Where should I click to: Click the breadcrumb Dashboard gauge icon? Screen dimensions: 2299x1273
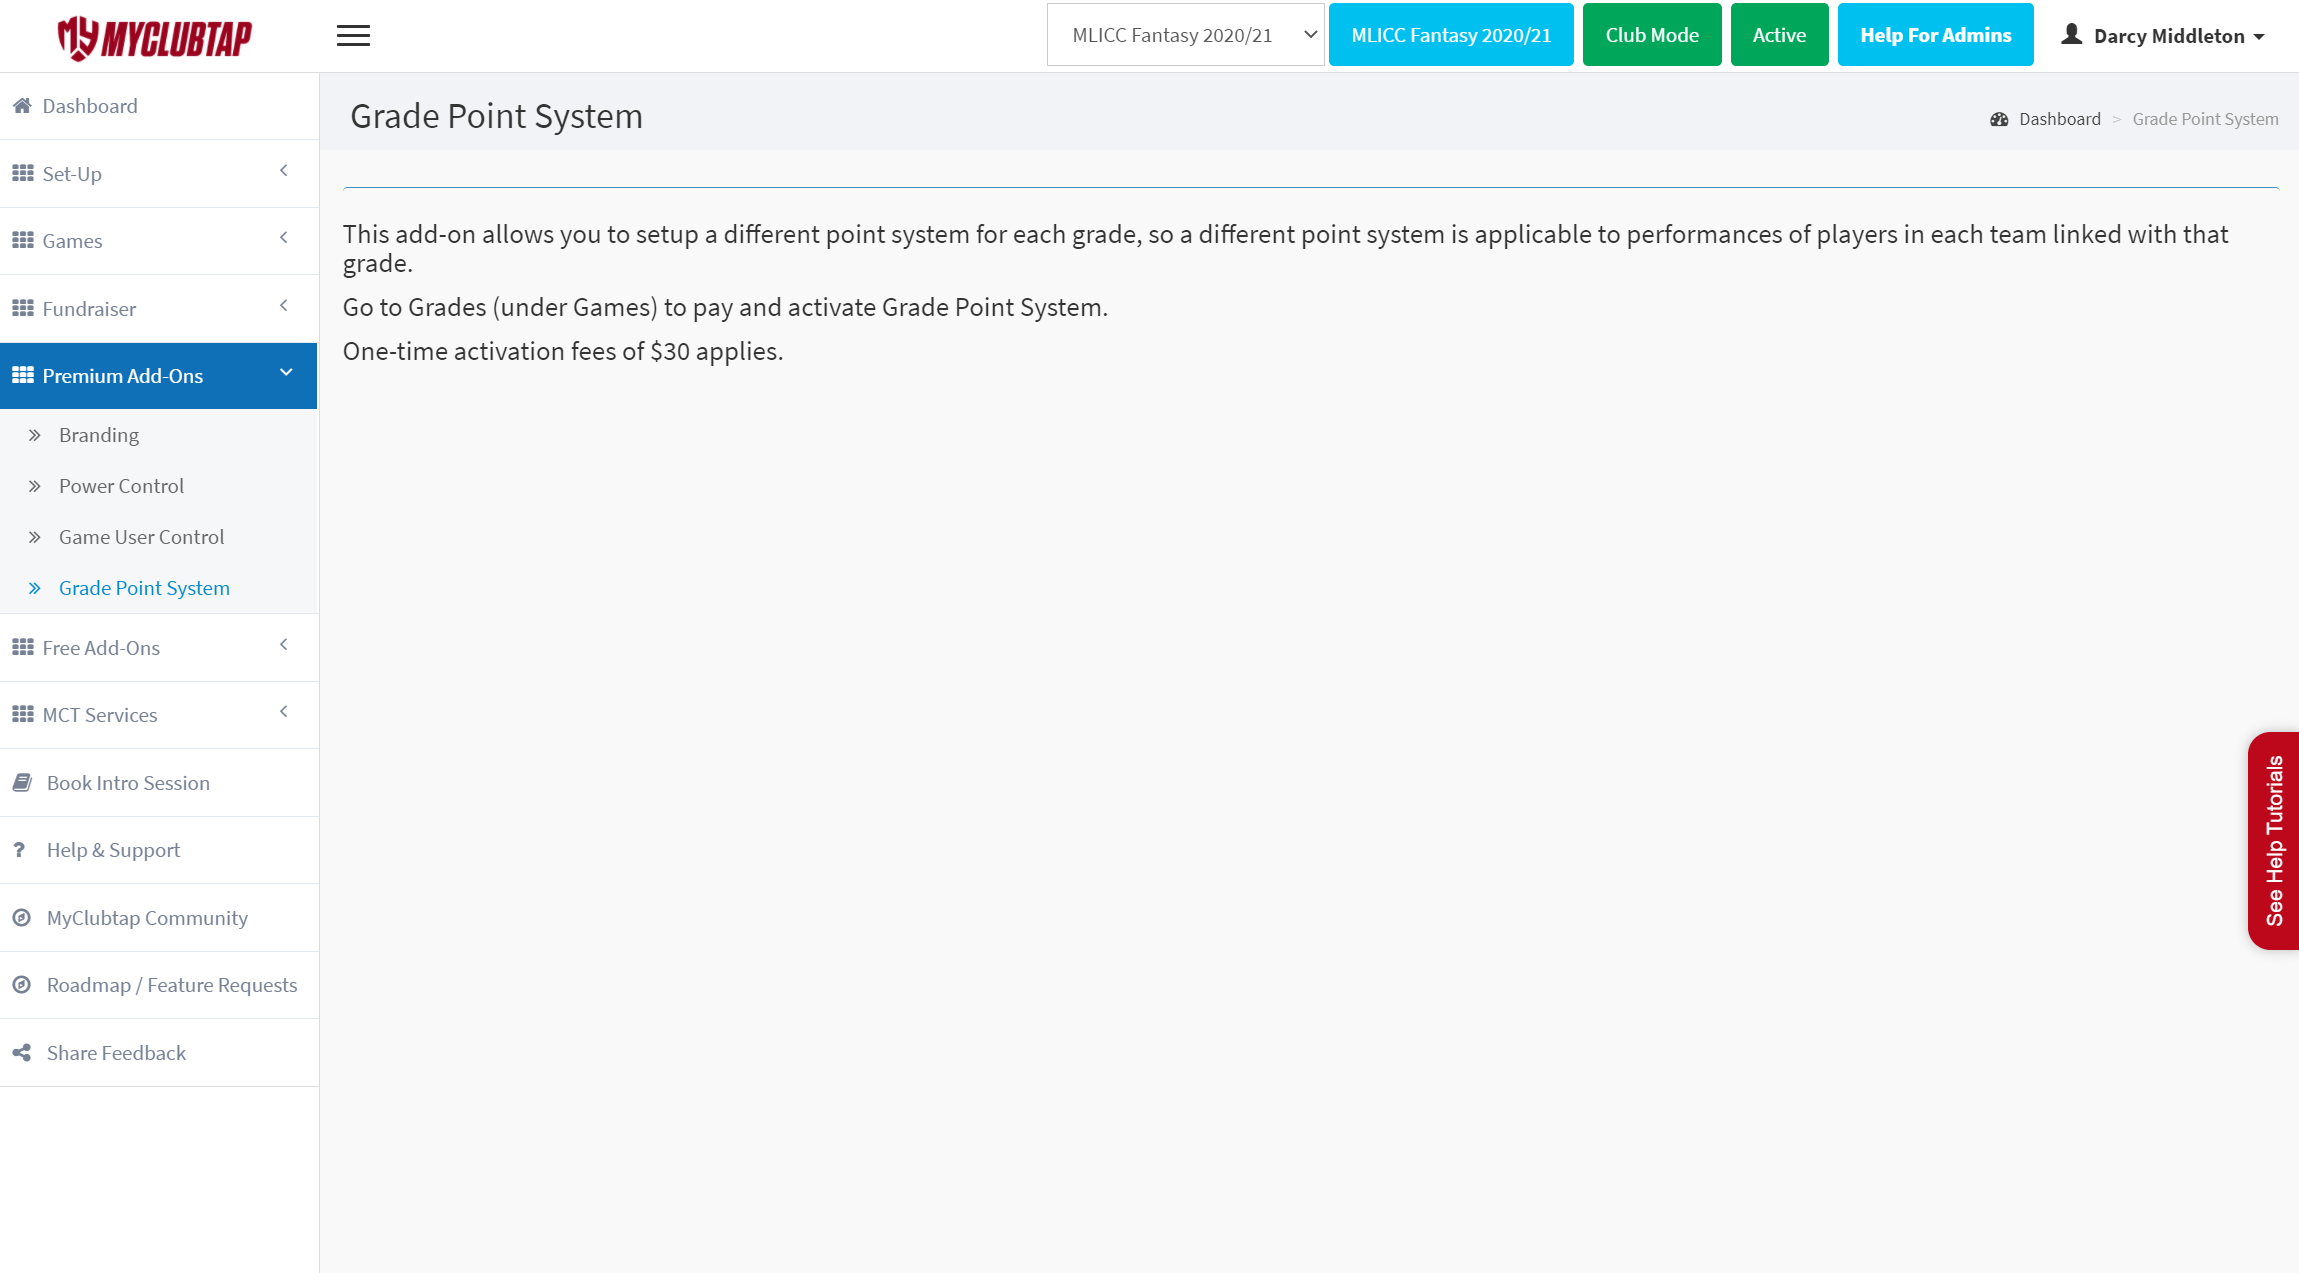point(1999,119)
